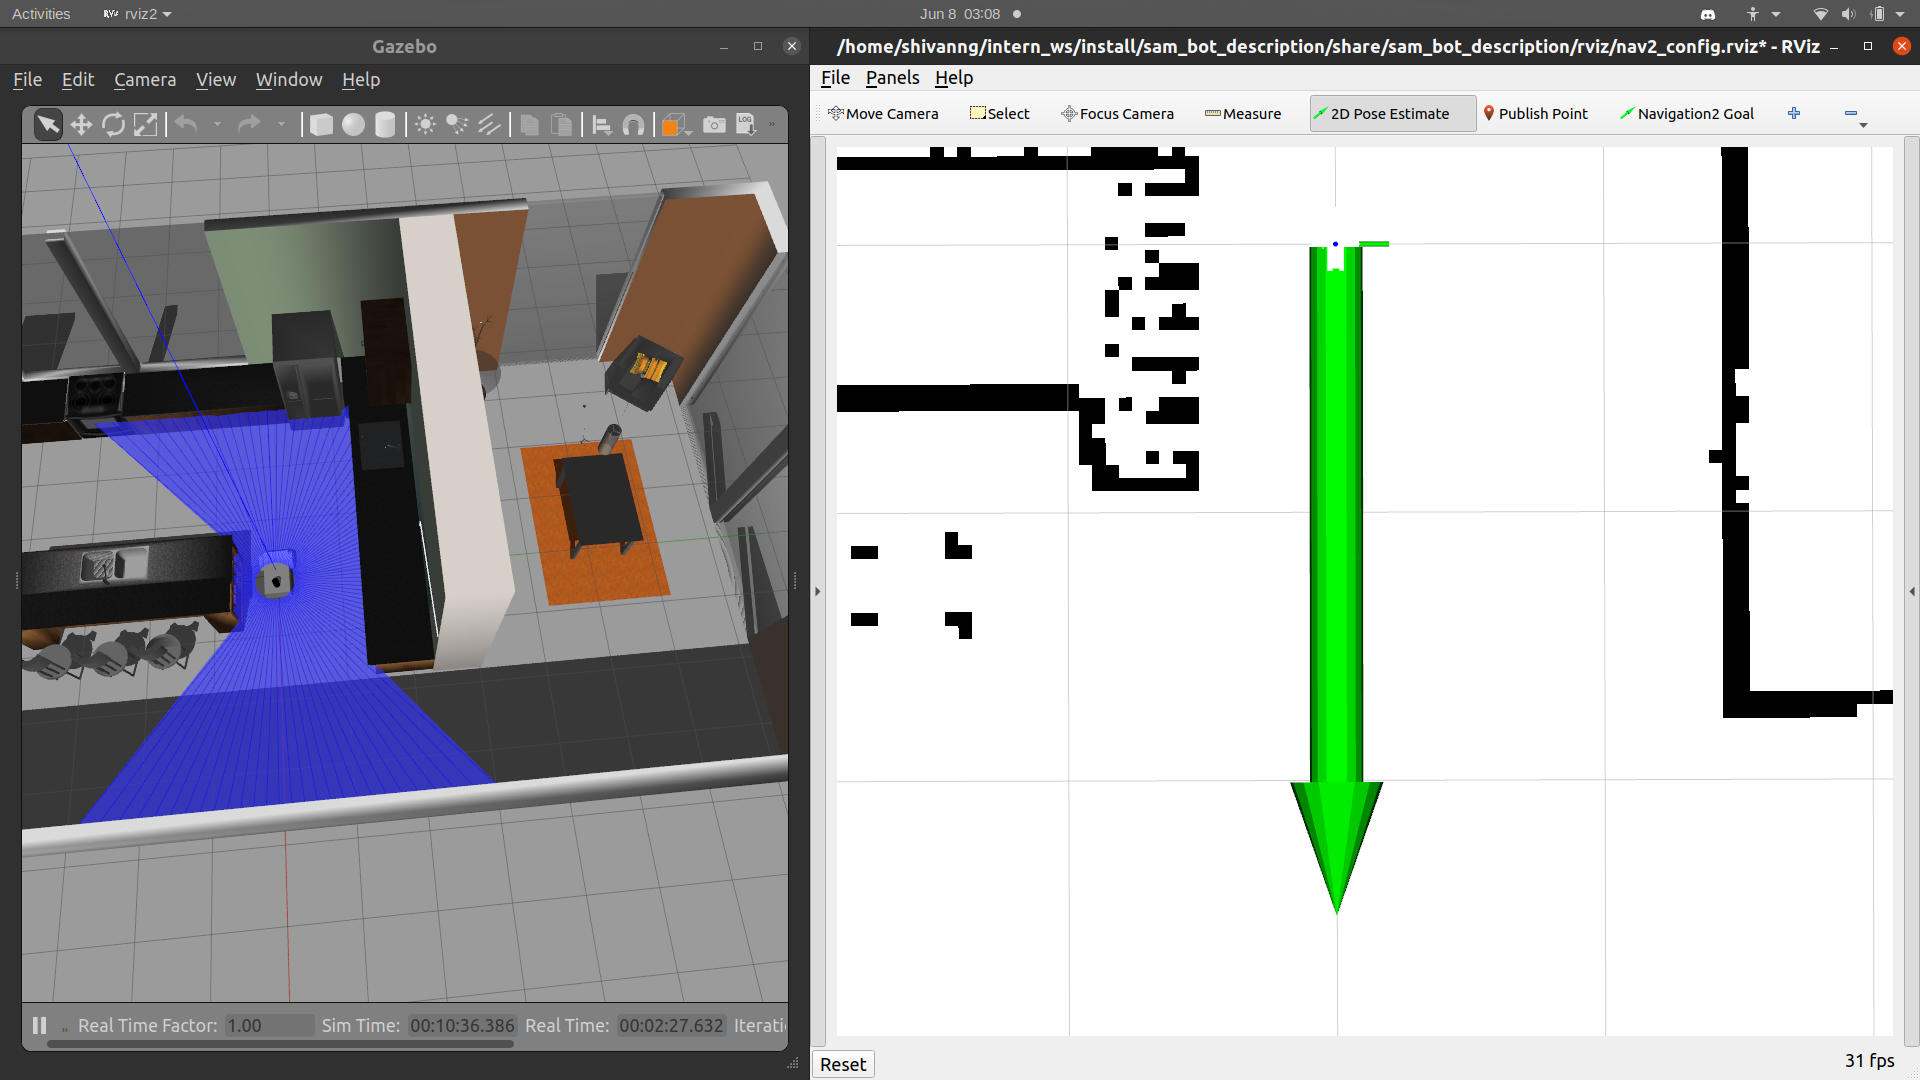Click the Real Time Factor field
1920x1080 pixels.
click(268, 1025)
